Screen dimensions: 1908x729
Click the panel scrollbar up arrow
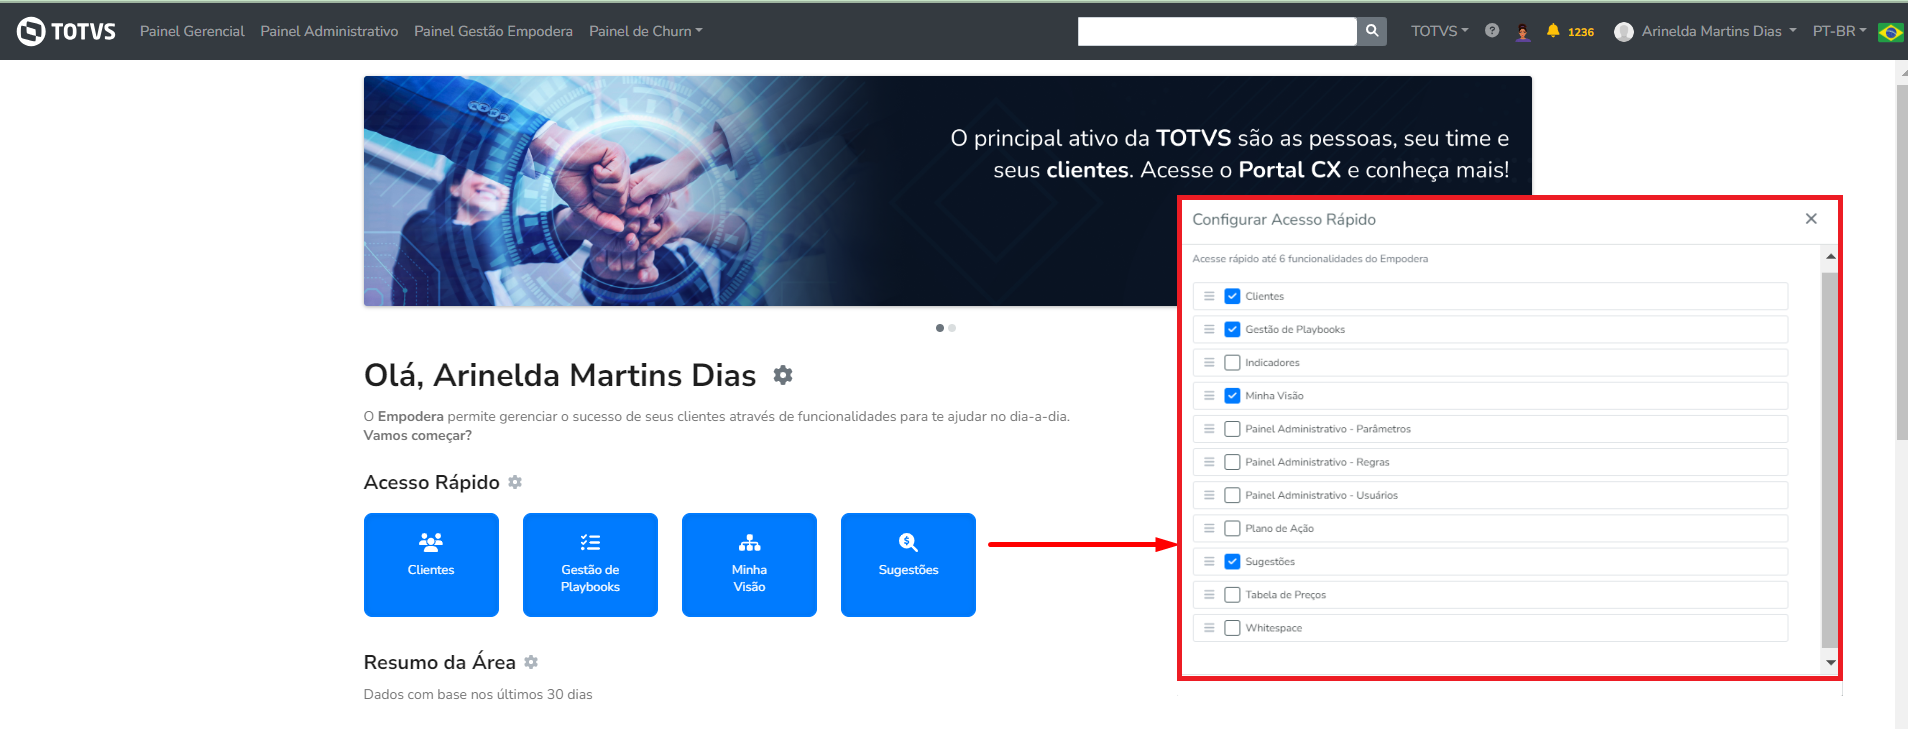pyautogui.click(x=1831, y=257)
